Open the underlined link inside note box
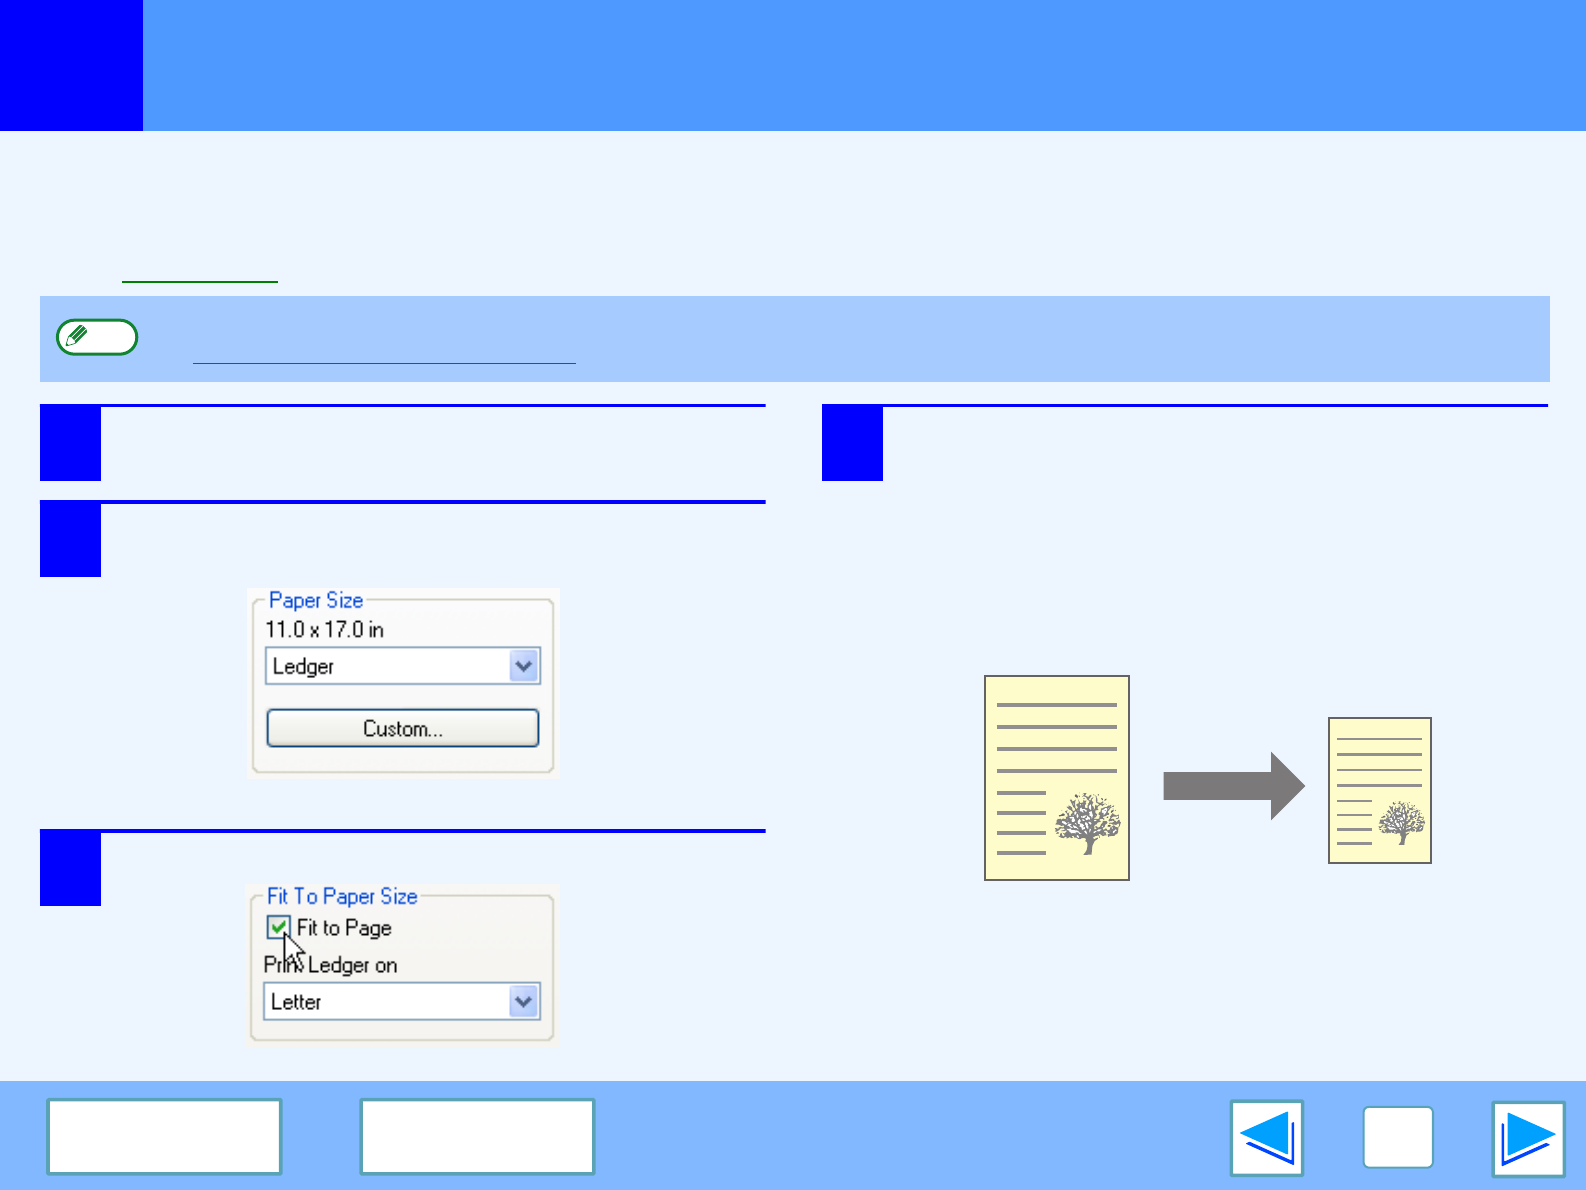Image resolution: width=1586 pixels, height=1190 pixels. coord(384,355)
